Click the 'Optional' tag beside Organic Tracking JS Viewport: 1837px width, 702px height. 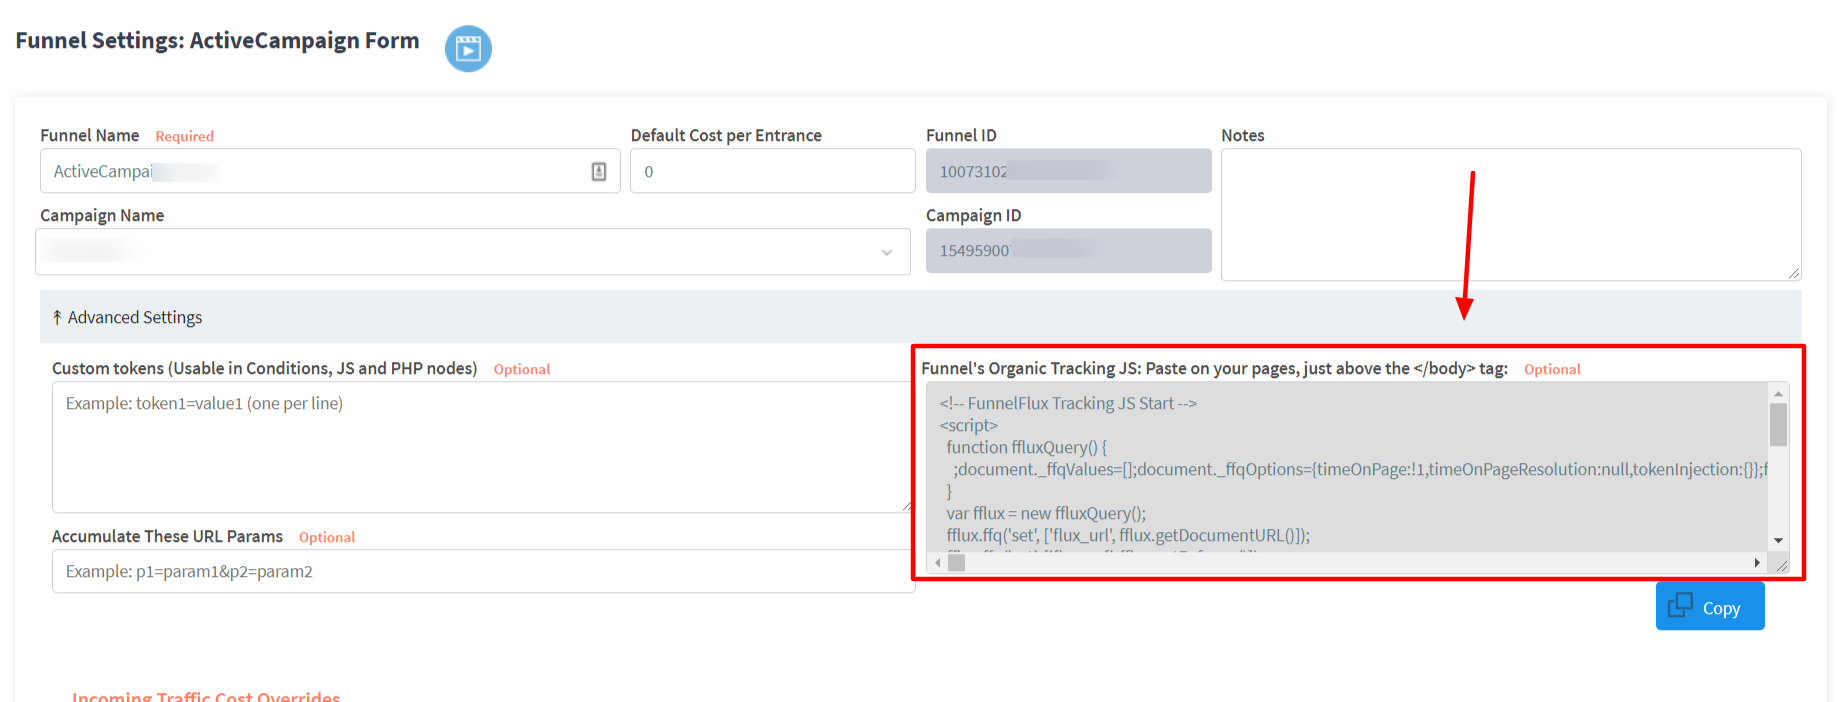pyautogui.click(x=1552, y=369)
